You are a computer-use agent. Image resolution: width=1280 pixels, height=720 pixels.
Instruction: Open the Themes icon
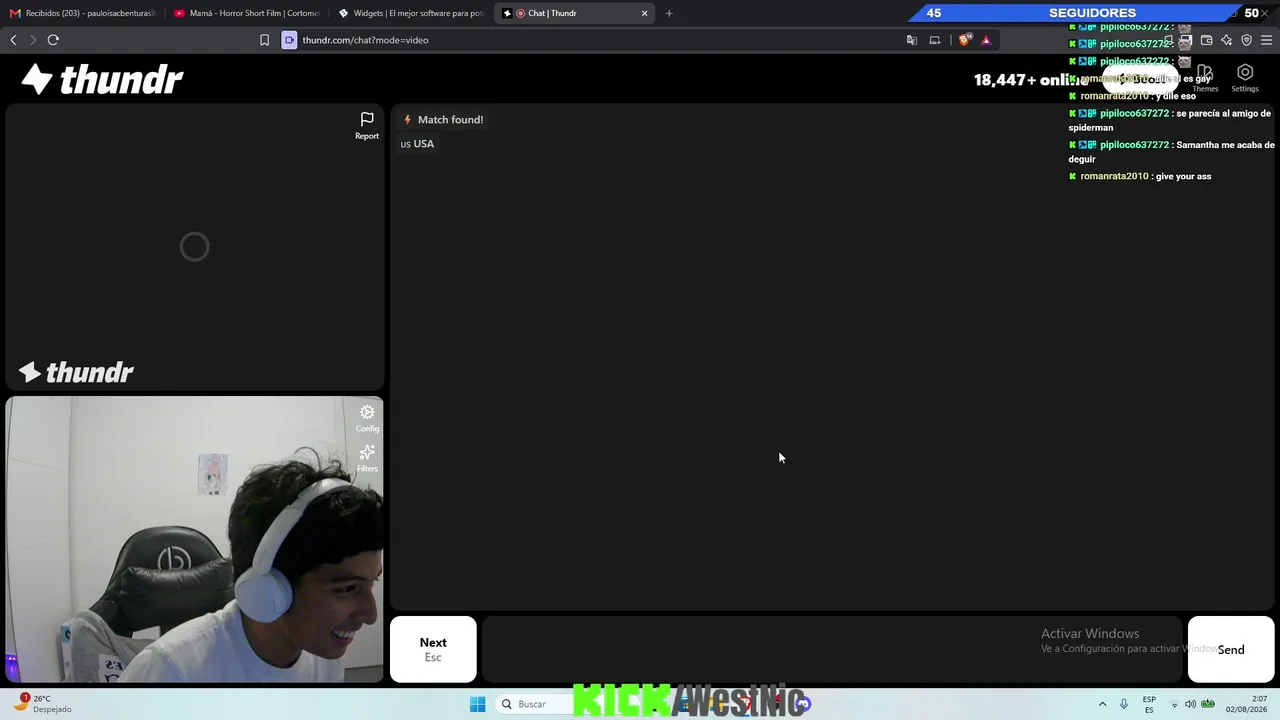[1205, 73]
